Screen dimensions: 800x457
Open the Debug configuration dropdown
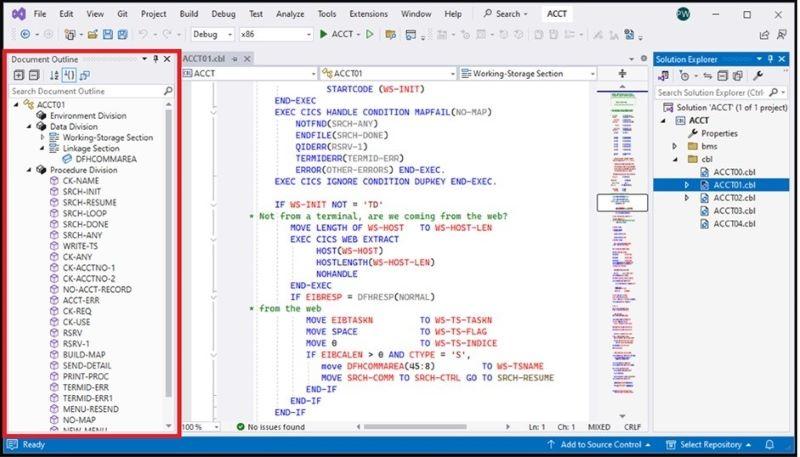[230, 35]
